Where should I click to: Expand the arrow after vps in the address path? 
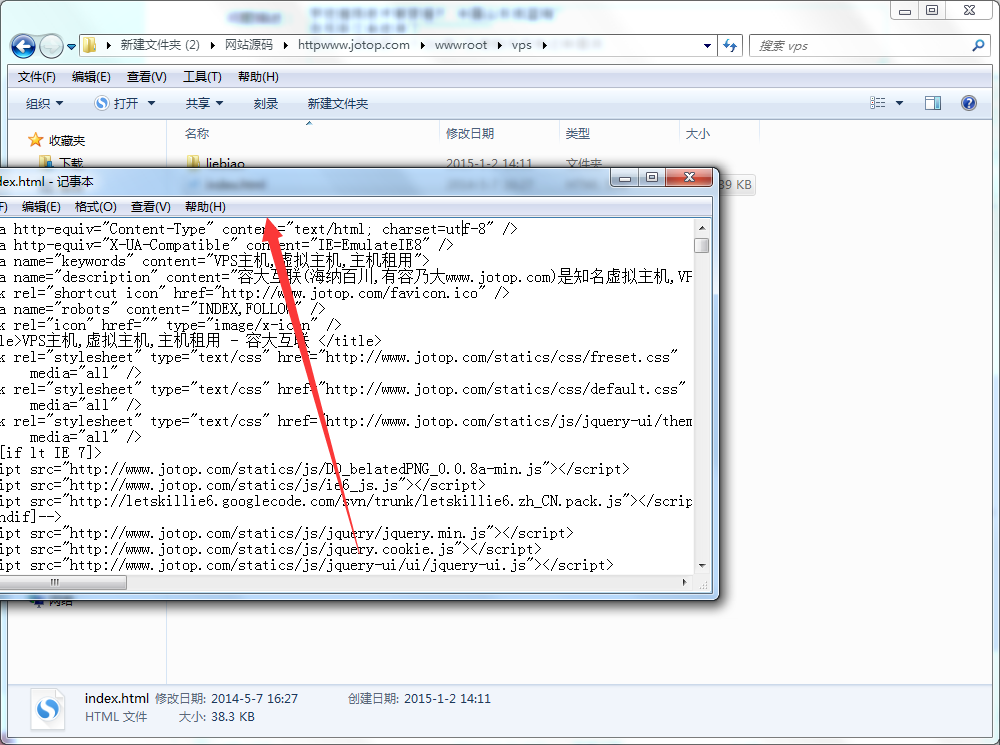click(x=545, y=45)
